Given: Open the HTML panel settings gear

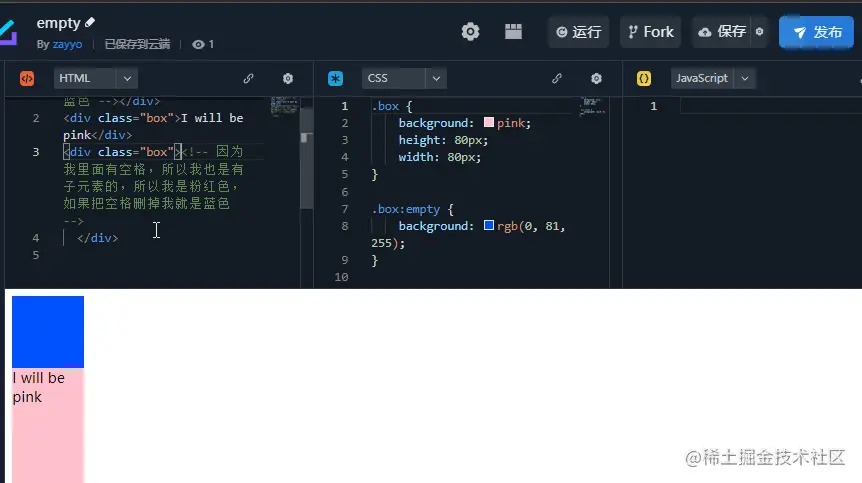Looking at the screenshot, I should pos(288,79).
